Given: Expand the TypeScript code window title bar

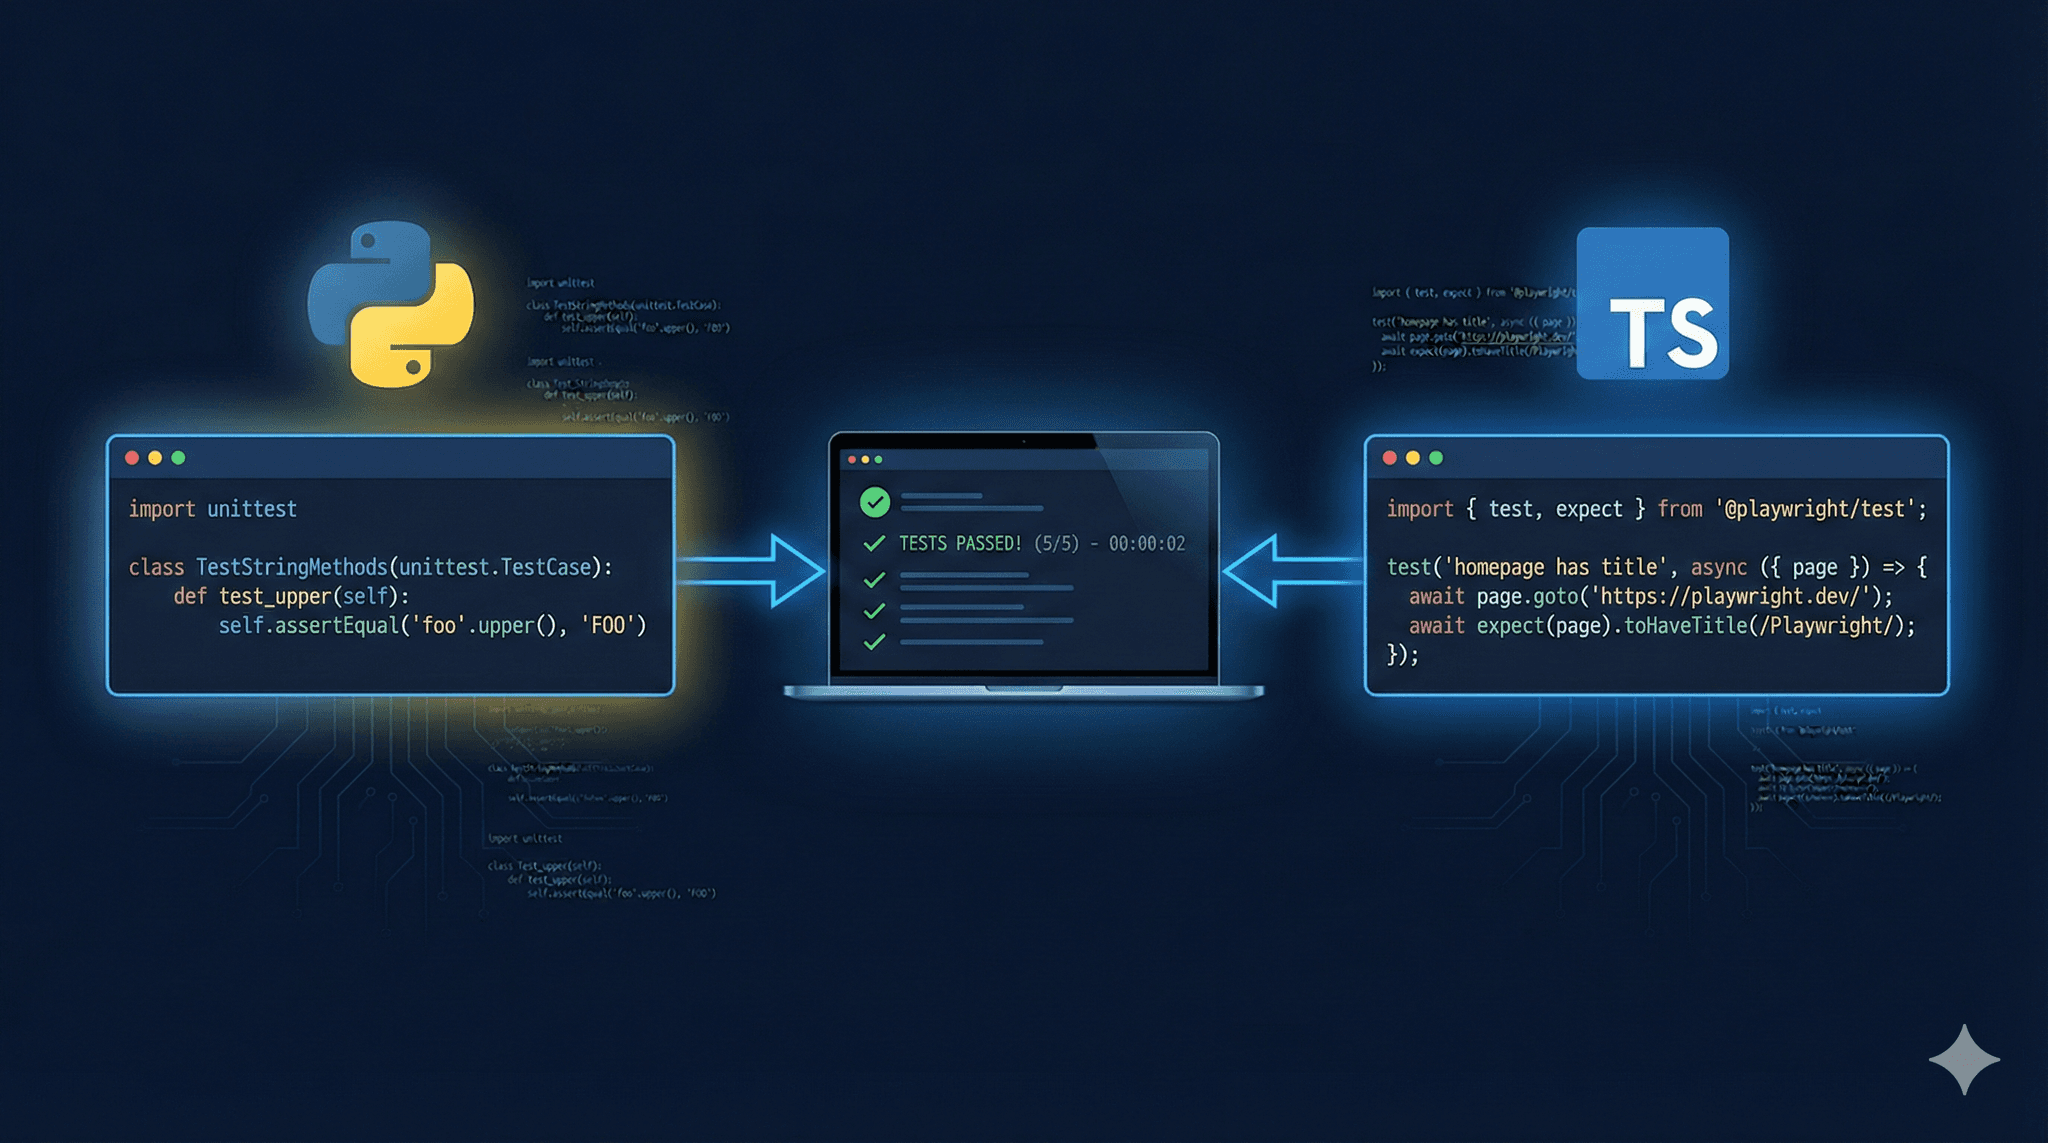Looking at the screenshot, I should point(1655,456).
